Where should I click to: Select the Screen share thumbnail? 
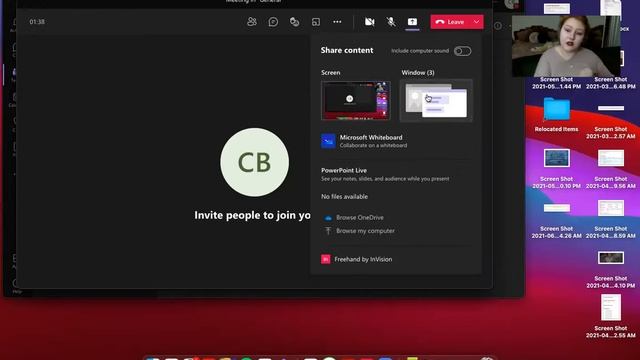coord(356,100)
